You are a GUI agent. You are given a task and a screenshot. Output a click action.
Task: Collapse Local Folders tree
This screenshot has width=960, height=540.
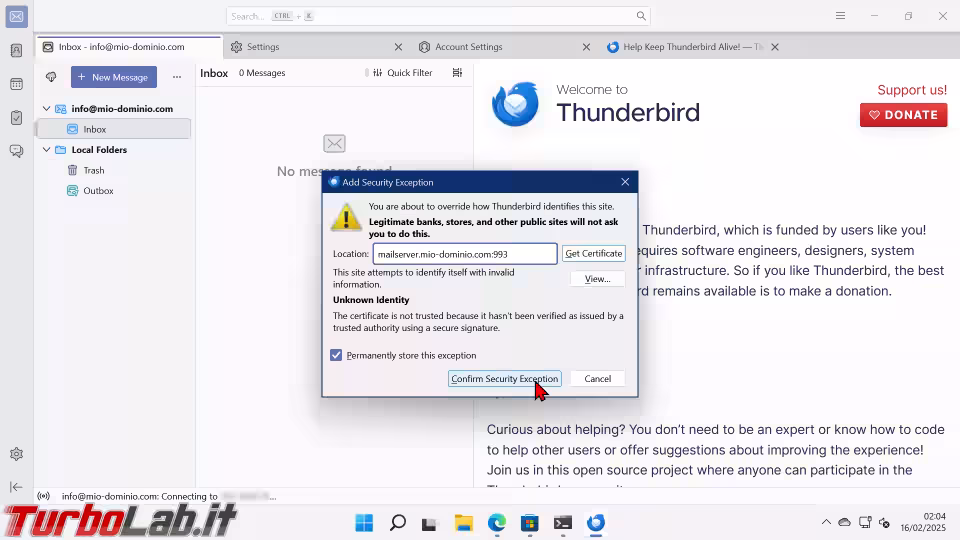pos(47,149)
